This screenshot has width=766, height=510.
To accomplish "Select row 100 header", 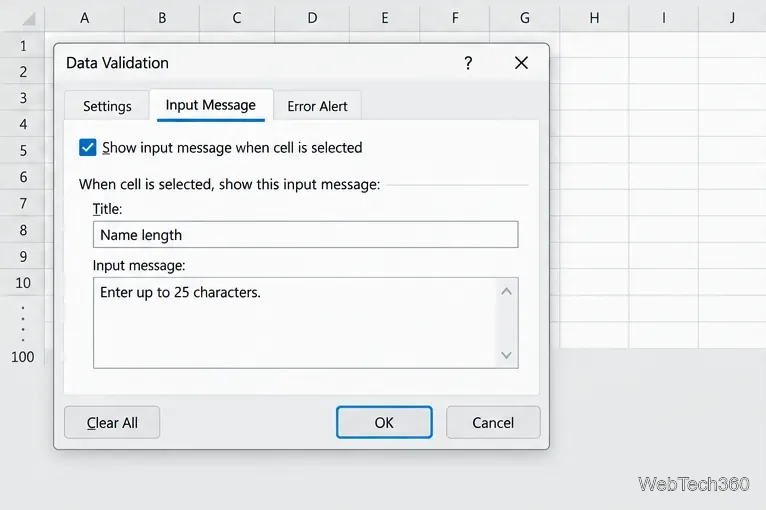I will click(23, 357).
